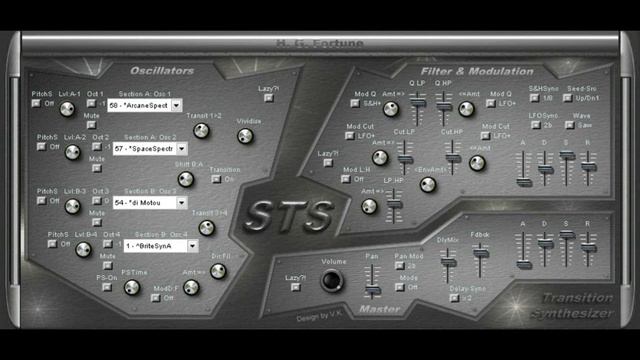Toggle the master Mode Off button
Screen dimensions: 640x360
click(x=400, y=287)
